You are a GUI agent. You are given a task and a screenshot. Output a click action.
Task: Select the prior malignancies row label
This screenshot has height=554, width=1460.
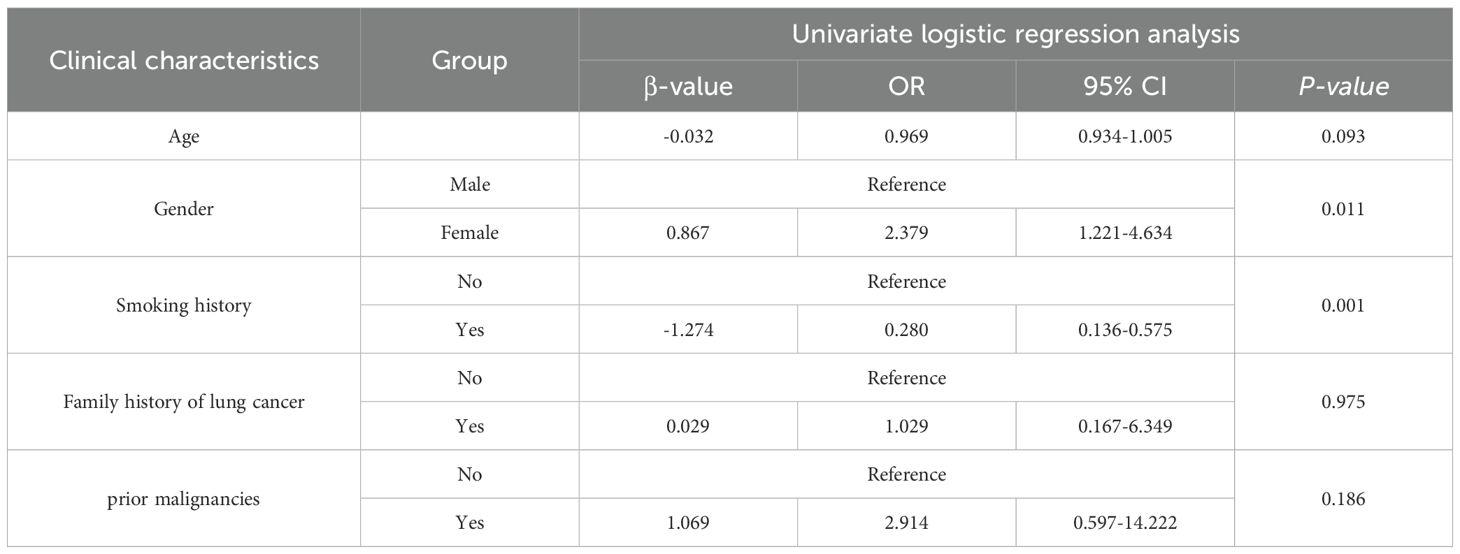click(x=184, y=498)
